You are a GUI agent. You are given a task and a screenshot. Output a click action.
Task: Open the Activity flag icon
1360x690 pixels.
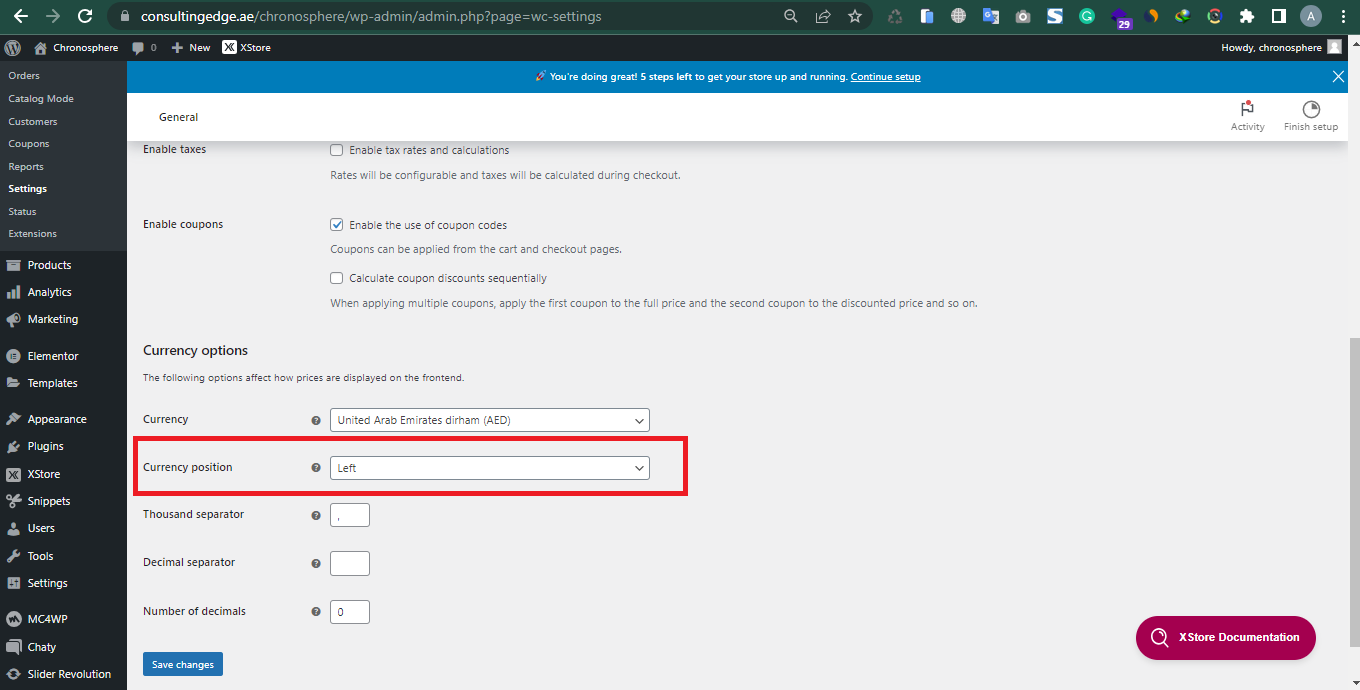point(1247,109)
